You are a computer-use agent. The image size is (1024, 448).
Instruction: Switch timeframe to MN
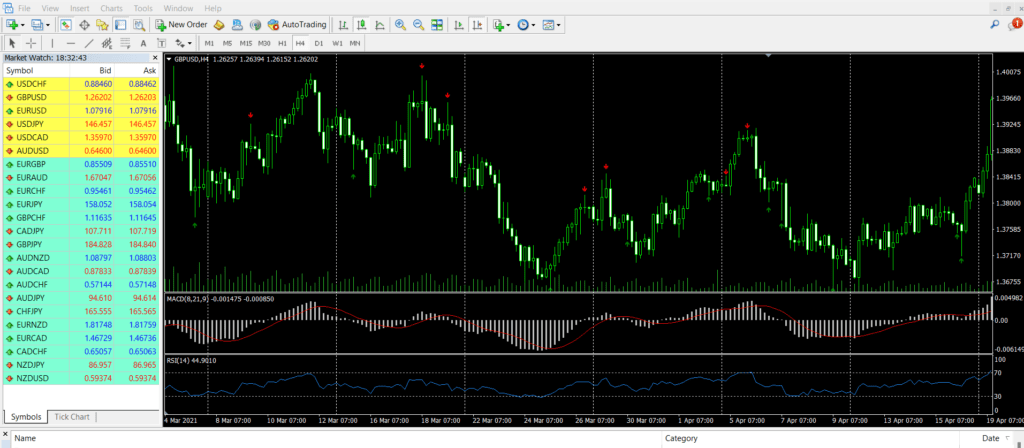coord(355,43)
